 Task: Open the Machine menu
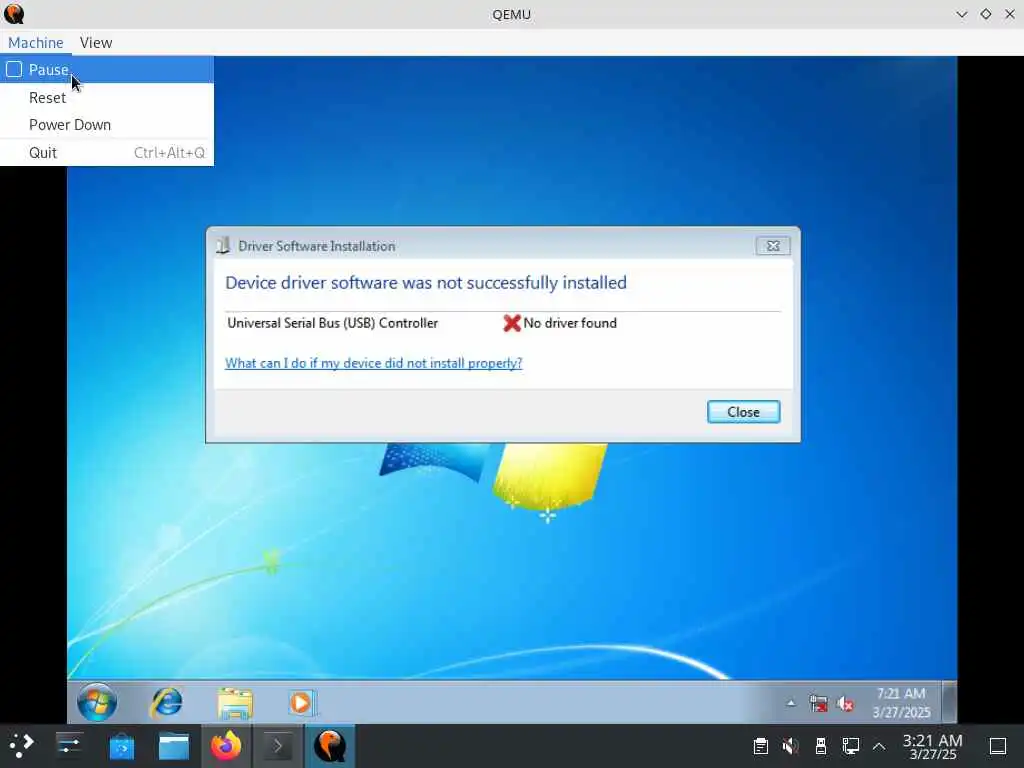coord(36,42)
